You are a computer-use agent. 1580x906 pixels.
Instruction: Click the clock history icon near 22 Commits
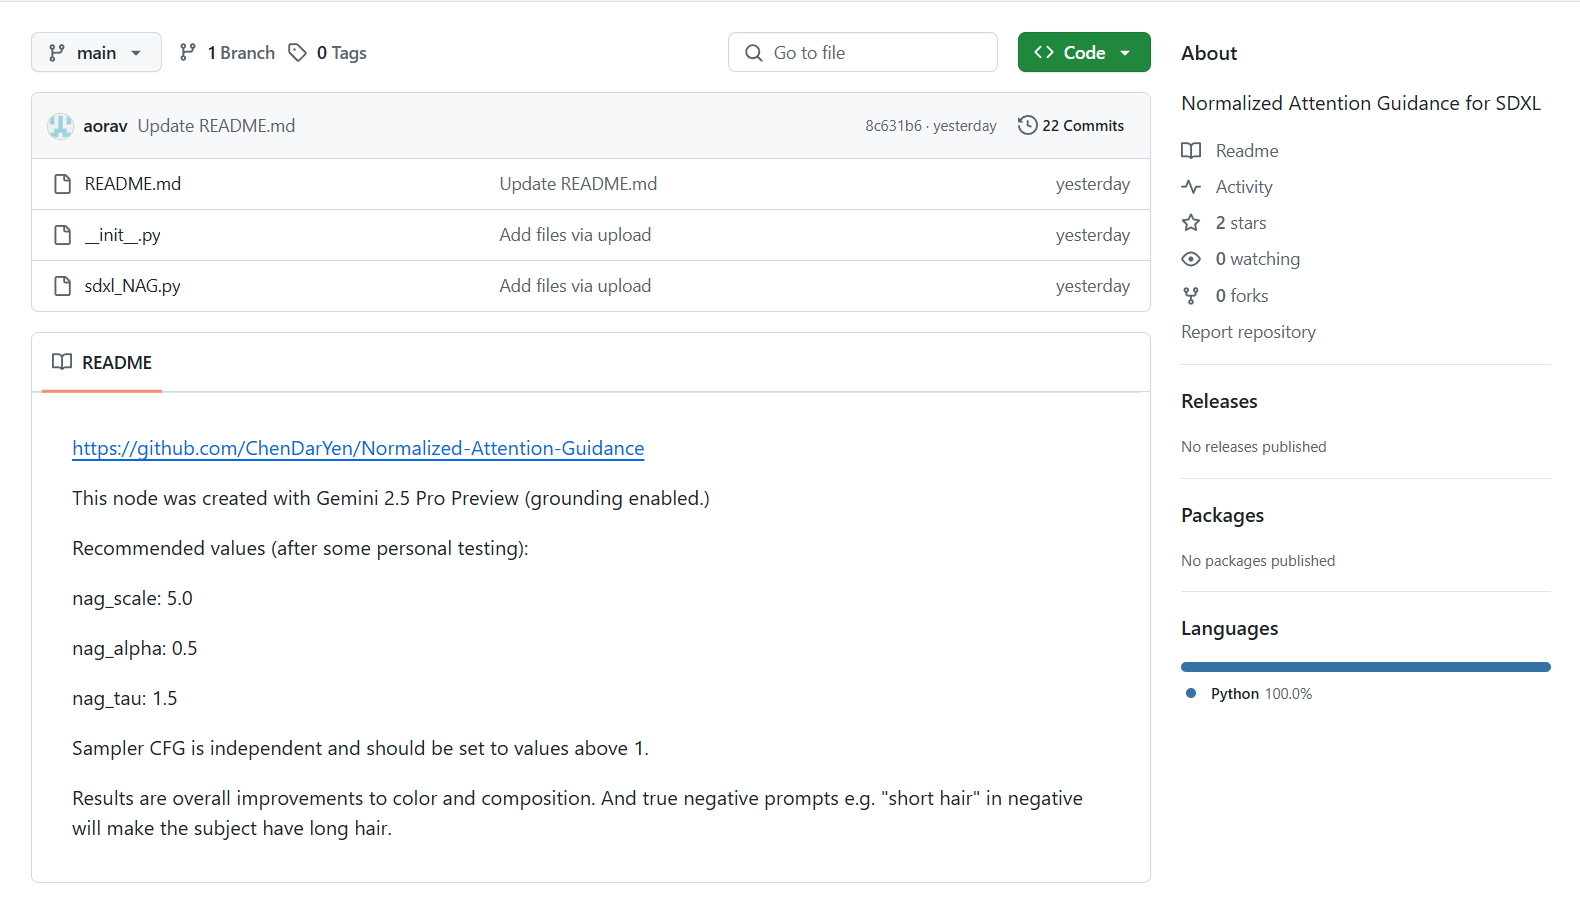click(1027, 125)
